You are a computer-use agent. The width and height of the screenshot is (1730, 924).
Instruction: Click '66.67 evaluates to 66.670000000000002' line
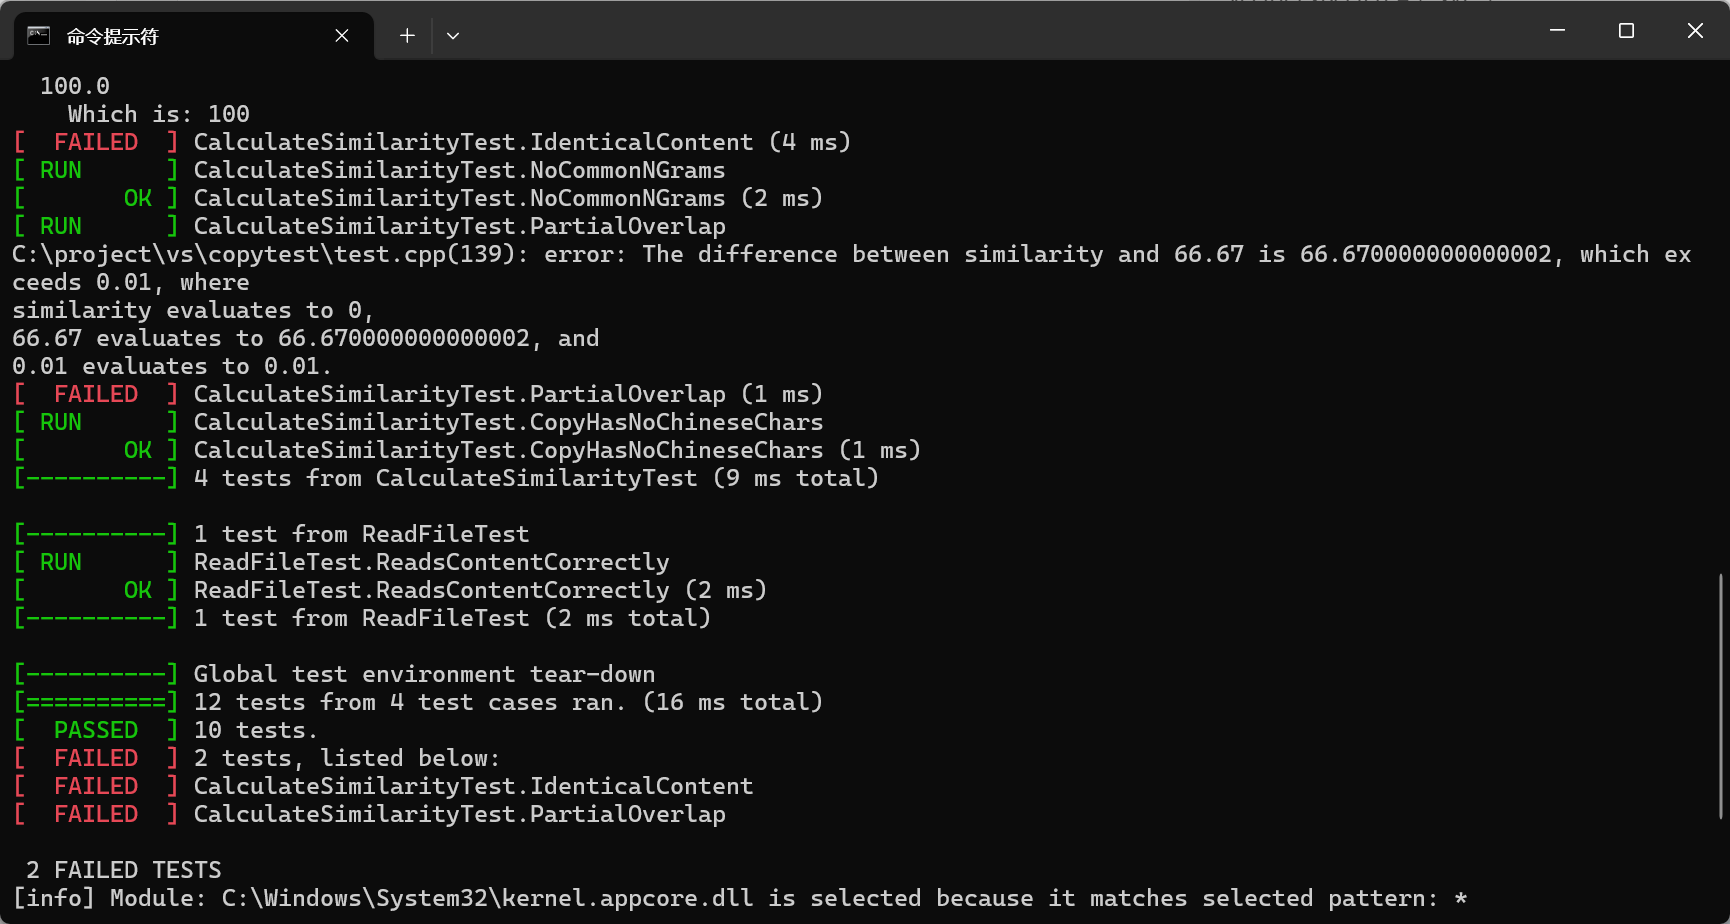click(306, 338)
